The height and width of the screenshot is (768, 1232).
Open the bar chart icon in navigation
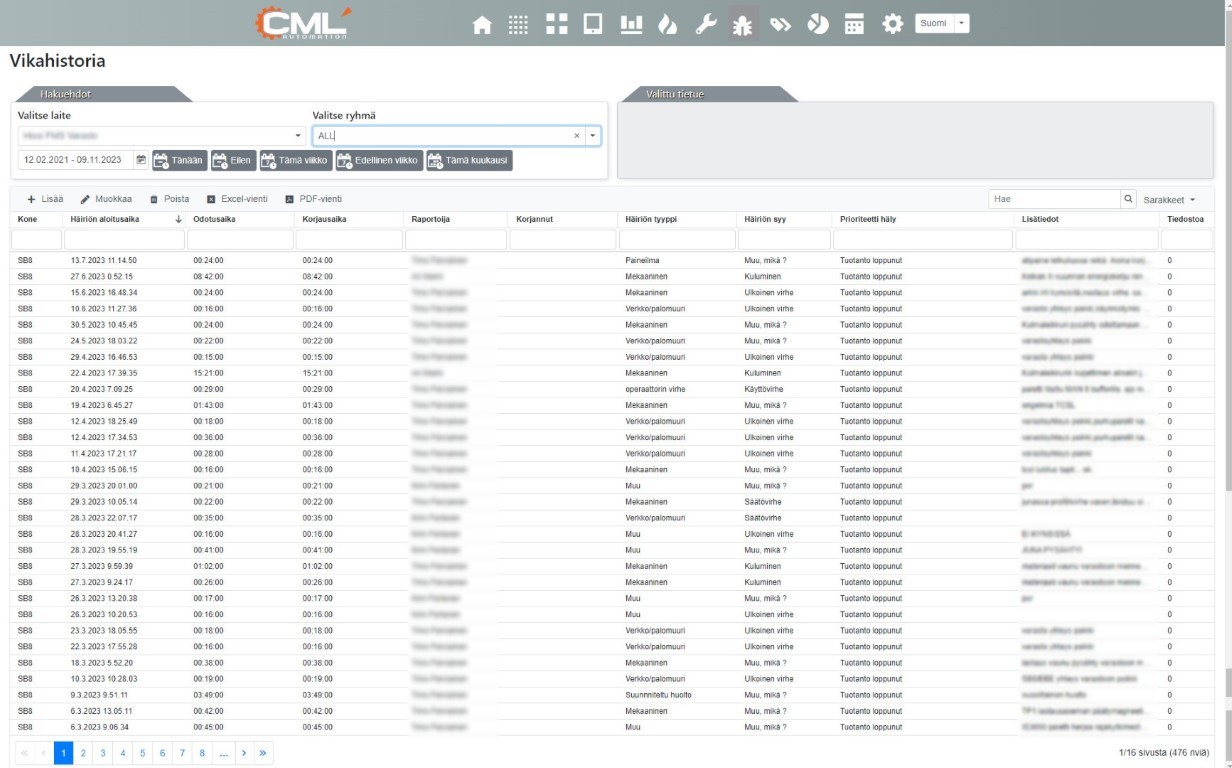[632, 23]
